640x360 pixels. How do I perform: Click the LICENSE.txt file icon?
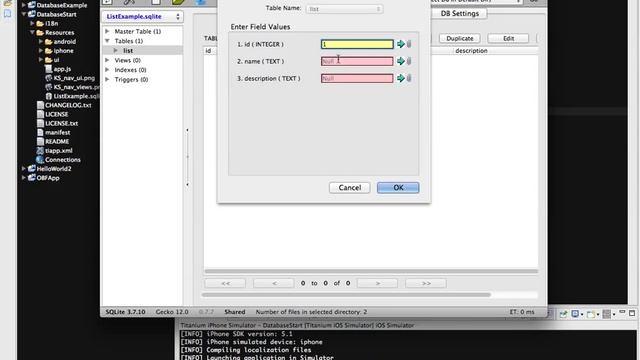click(x=40, y=123)
